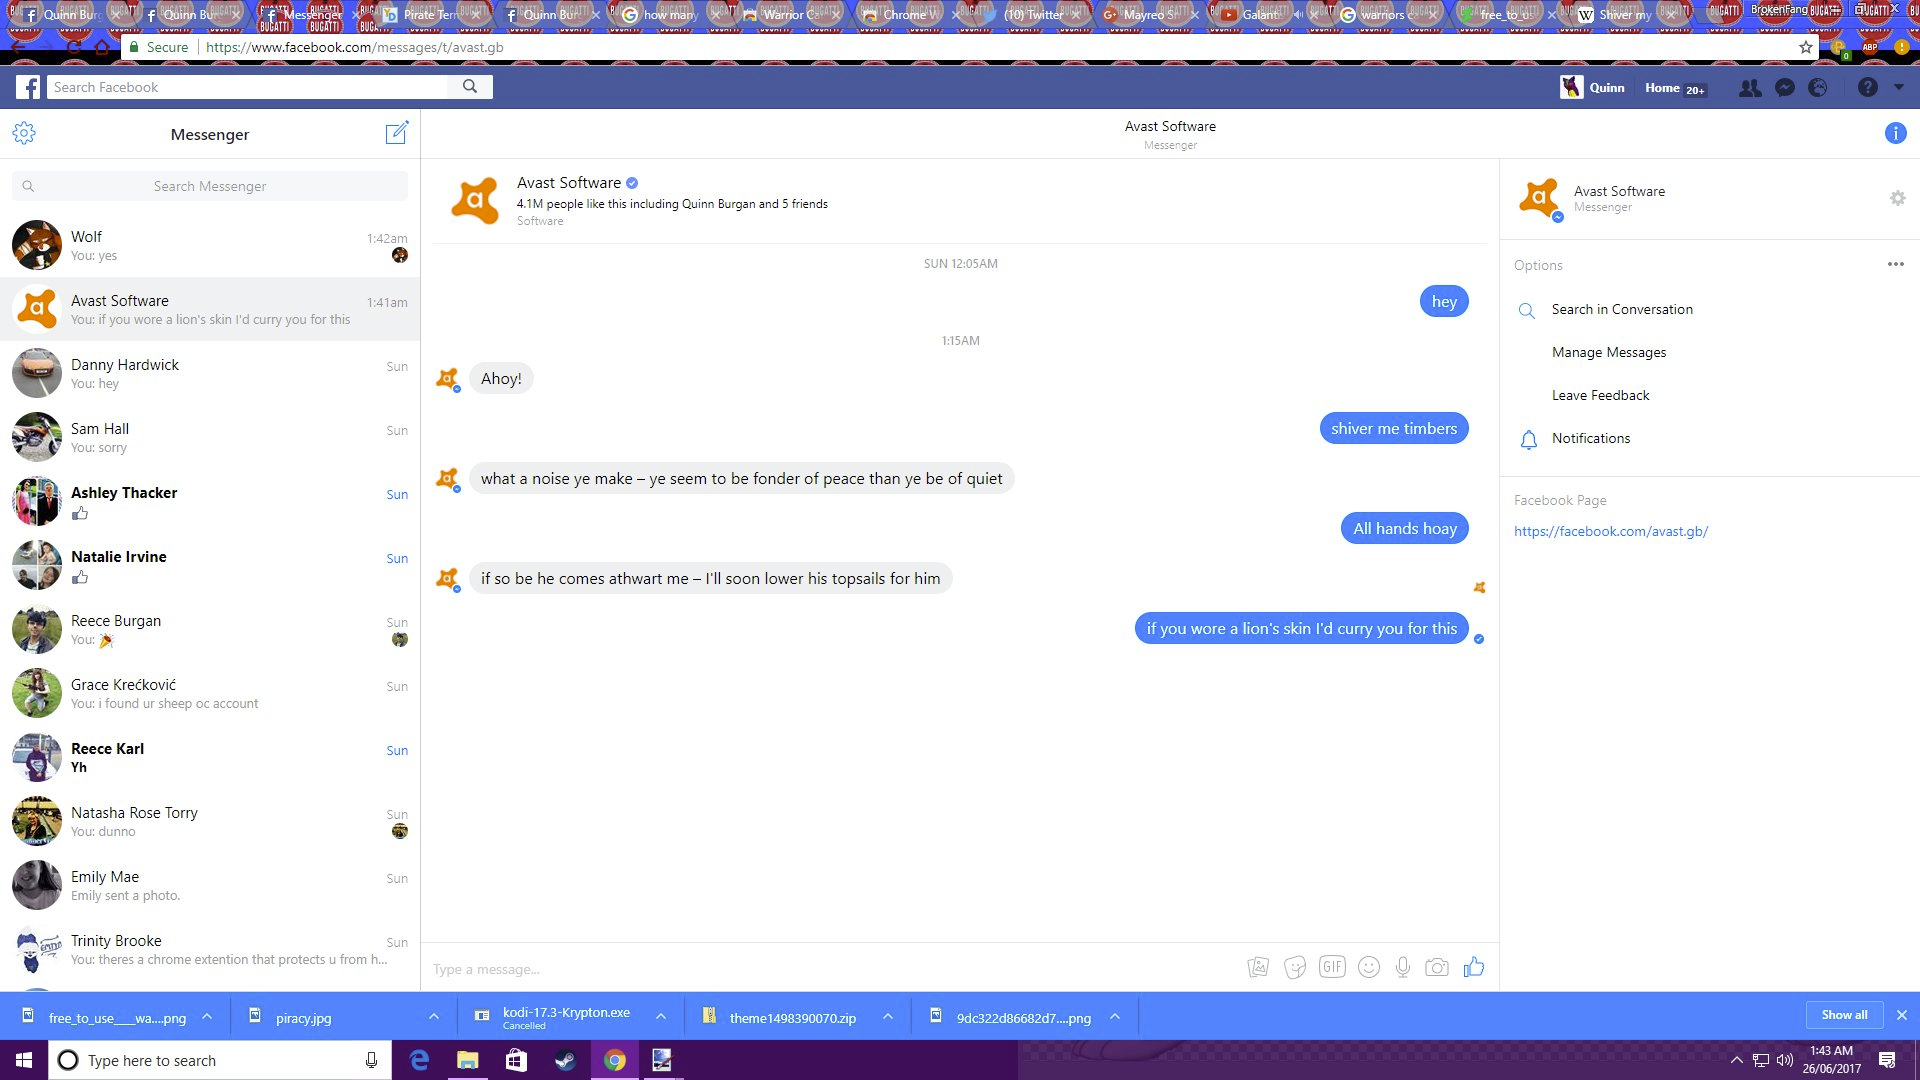Open conversation with Natalie Irvine
The height and width of the screenshot is (1080, 1920).
(x=210, y=565)
